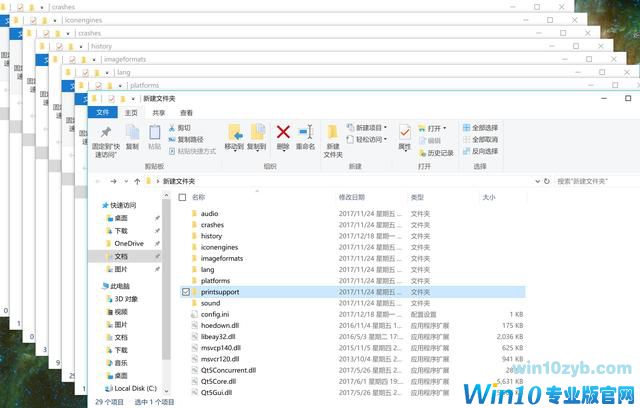Toggle the select-all checkbox in header
This screenshot has width=640, height=408.
[x=182, y=197]
